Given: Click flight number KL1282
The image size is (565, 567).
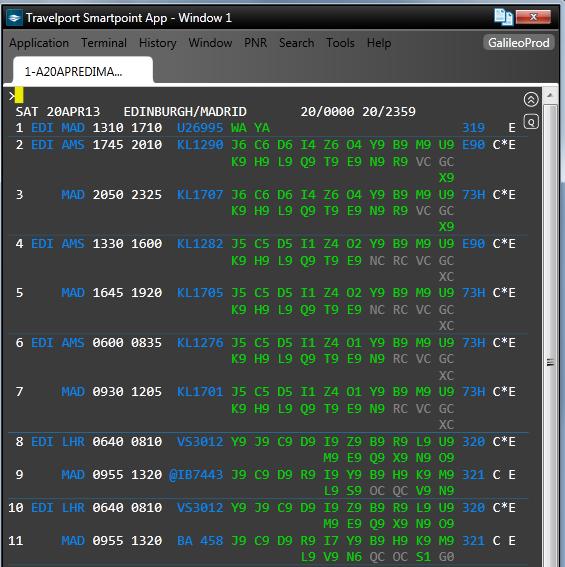Looking at the screenshot, I should click(200, 244).
